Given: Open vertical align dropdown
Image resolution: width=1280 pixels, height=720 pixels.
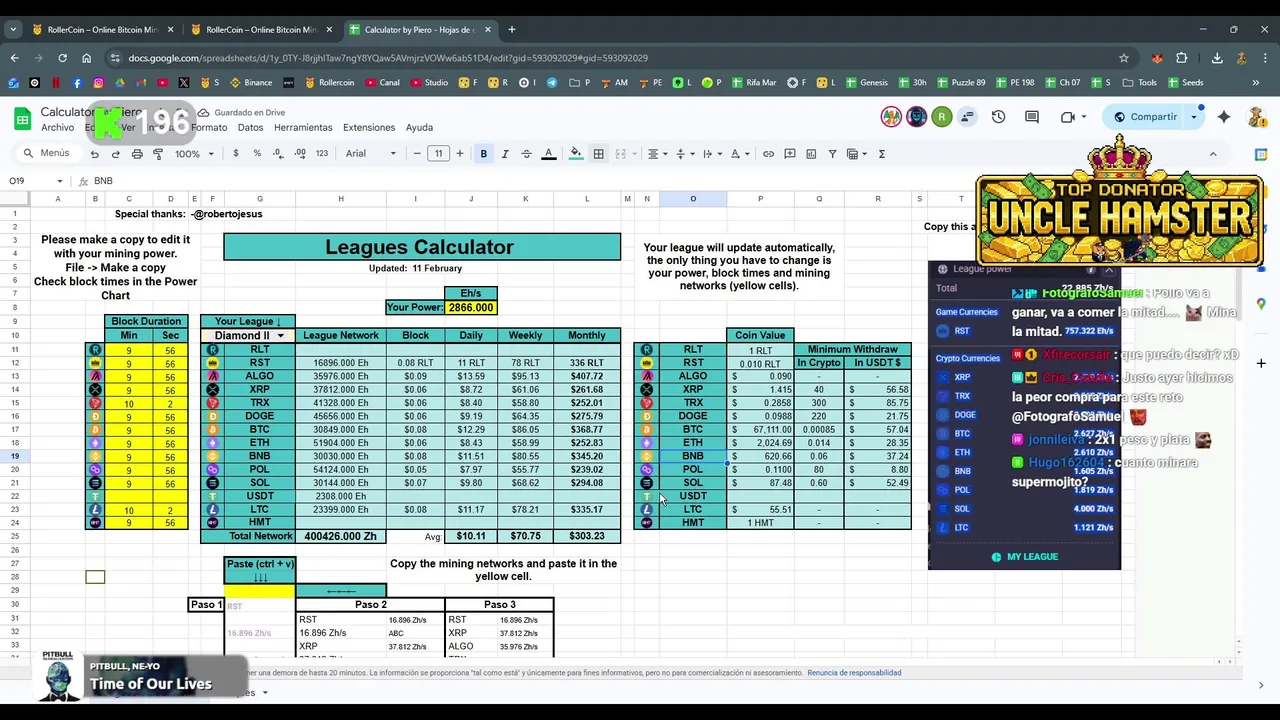Looking at the screenshot, I should pyautogui.click(x=684, y=154).
